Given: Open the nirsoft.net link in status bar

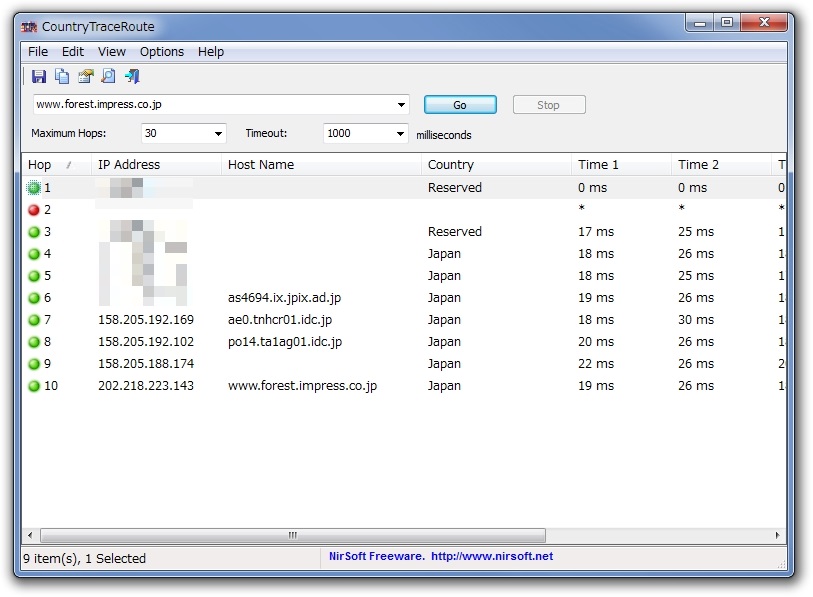Looking at the screenshot, I should click(492, 556).
